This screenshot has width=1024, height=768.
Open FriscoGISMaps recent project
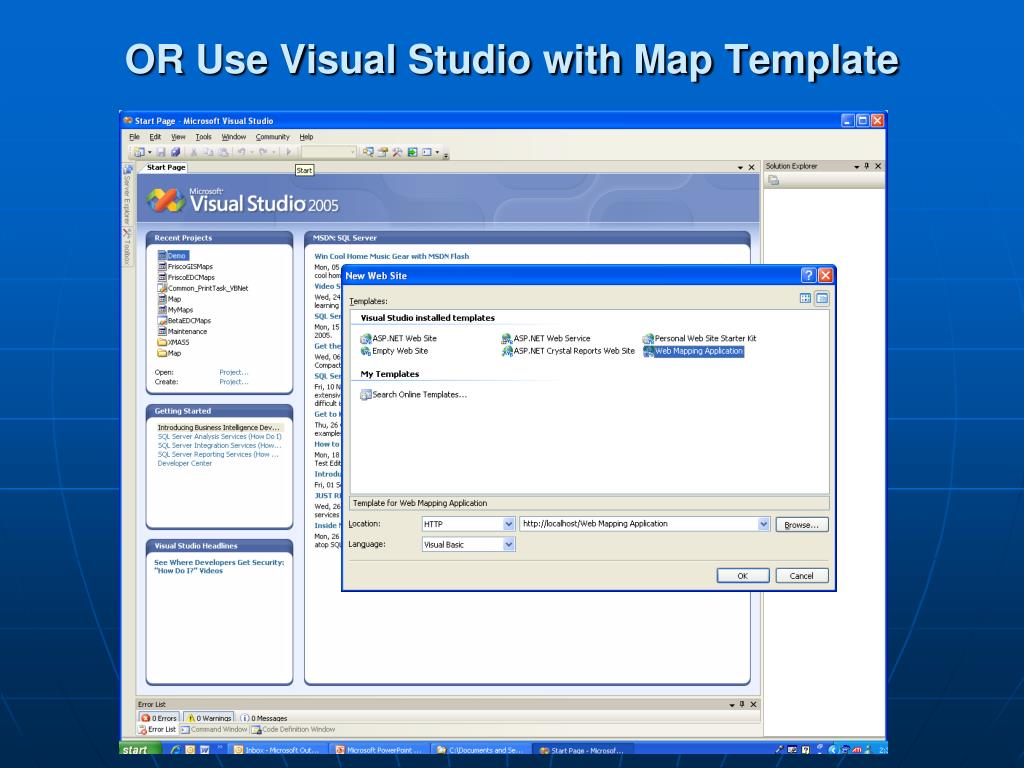[x=185, y=266]
